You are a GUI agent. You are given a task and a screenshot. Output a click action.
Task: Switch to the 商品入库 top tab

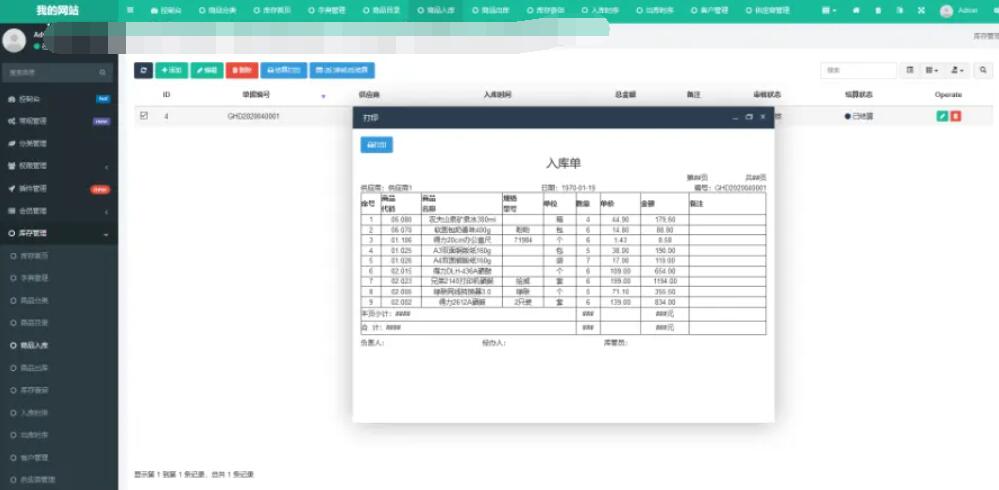coord(437,10)
